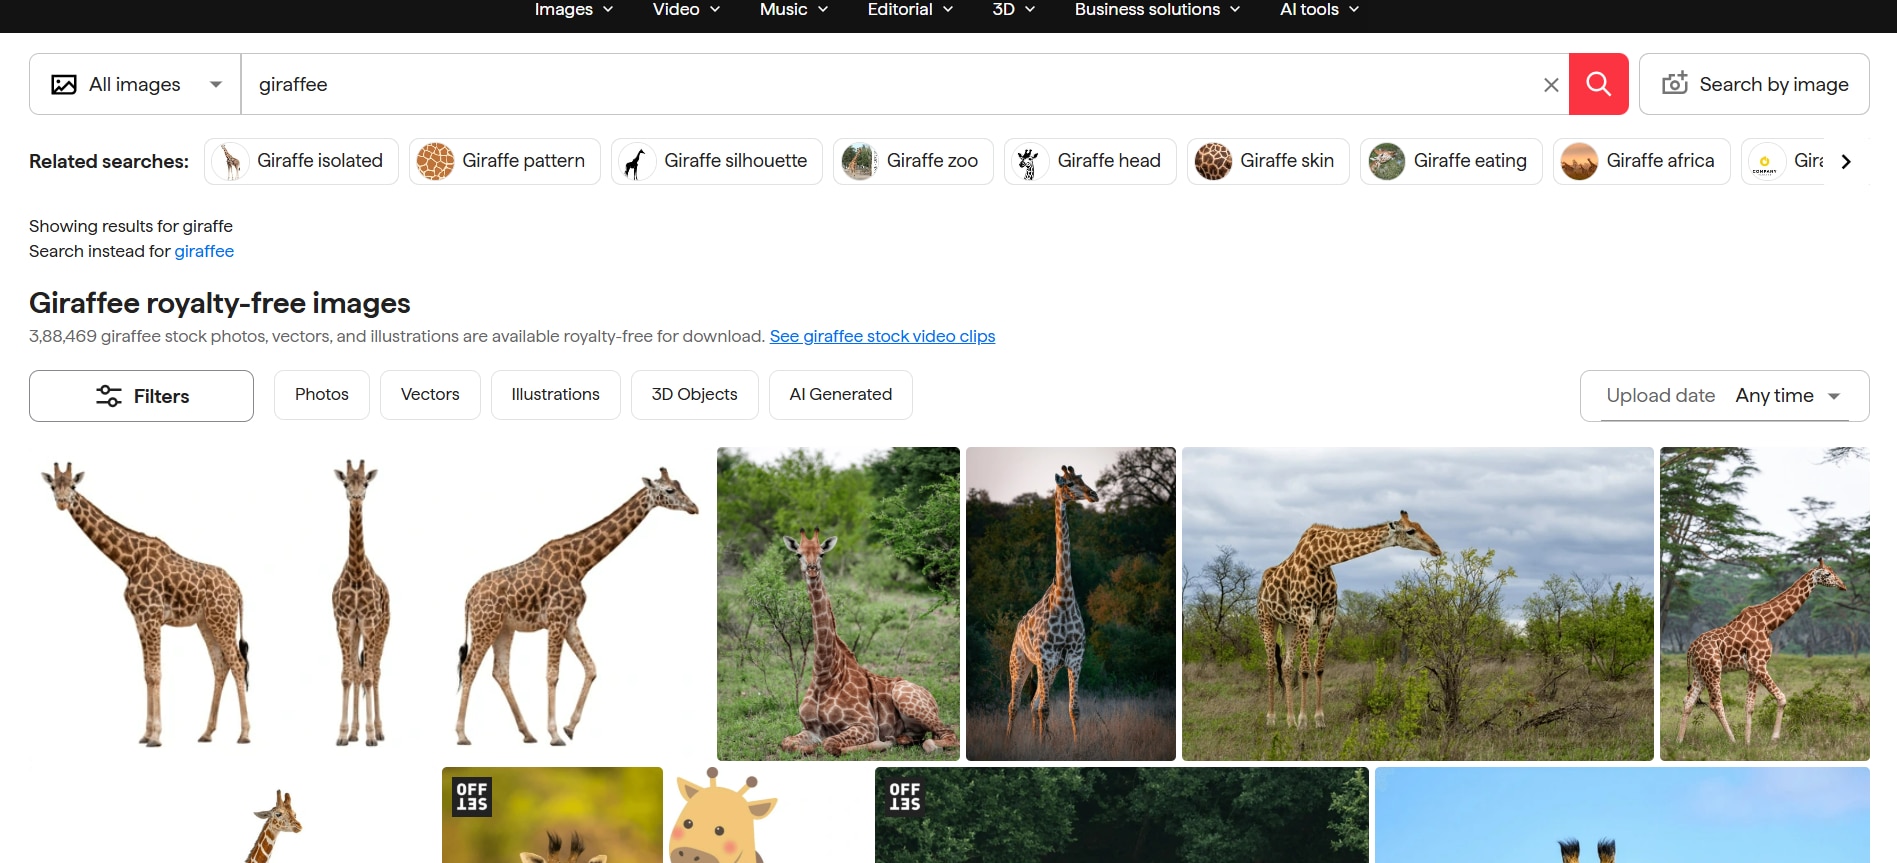Select the Giraffe eating related search label
The width and height of the screenshot is (1897, 863).
tap(1470, 161)
